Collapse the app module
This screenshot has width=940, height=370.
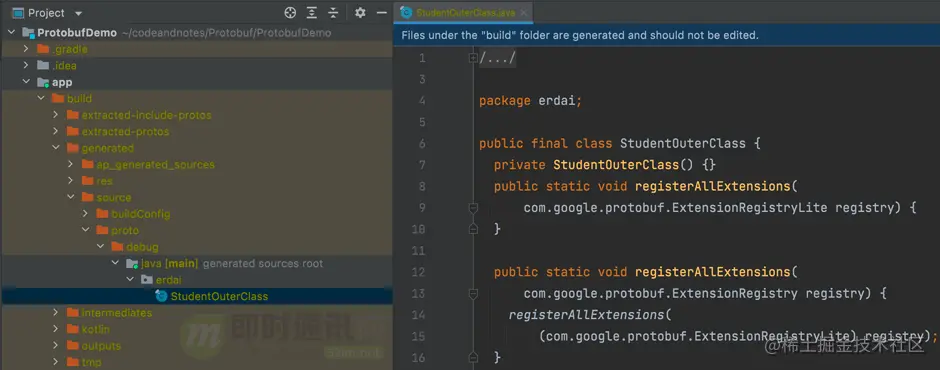pyautogui.click(x=26, y=82)
